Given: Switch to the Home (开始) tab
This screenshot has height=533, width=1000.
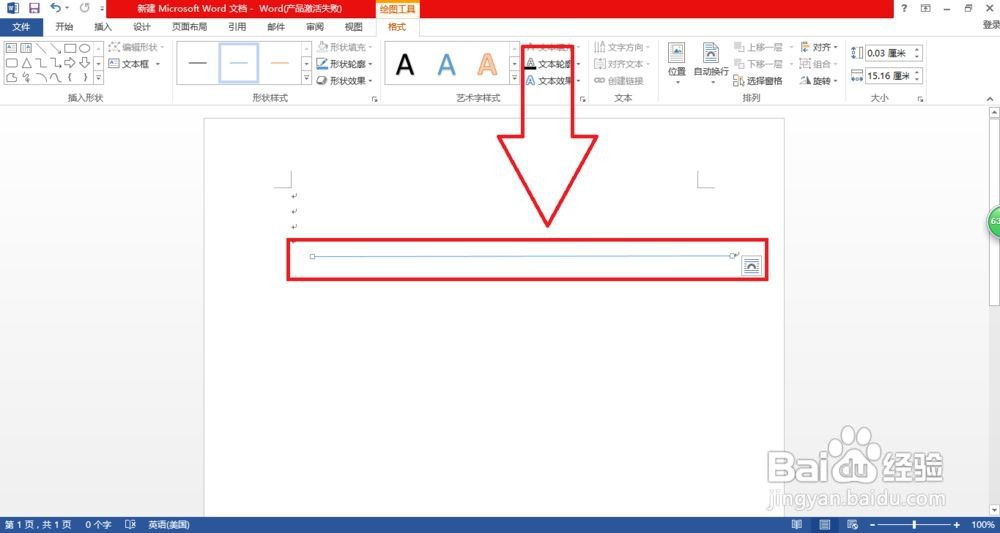Looking at the screenshot, I should (64, 27).
